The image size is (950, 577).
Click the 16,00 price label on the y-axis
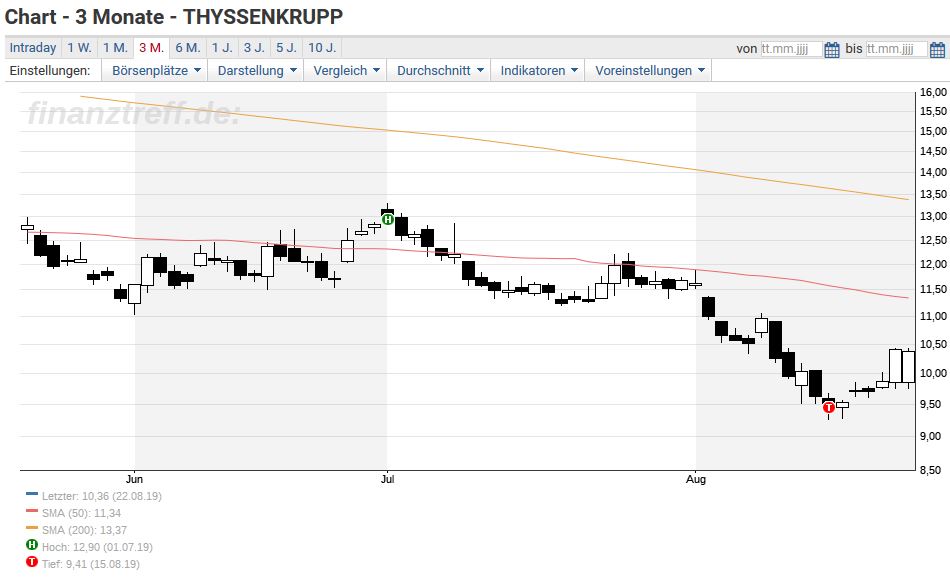click(x=933, y=92)
